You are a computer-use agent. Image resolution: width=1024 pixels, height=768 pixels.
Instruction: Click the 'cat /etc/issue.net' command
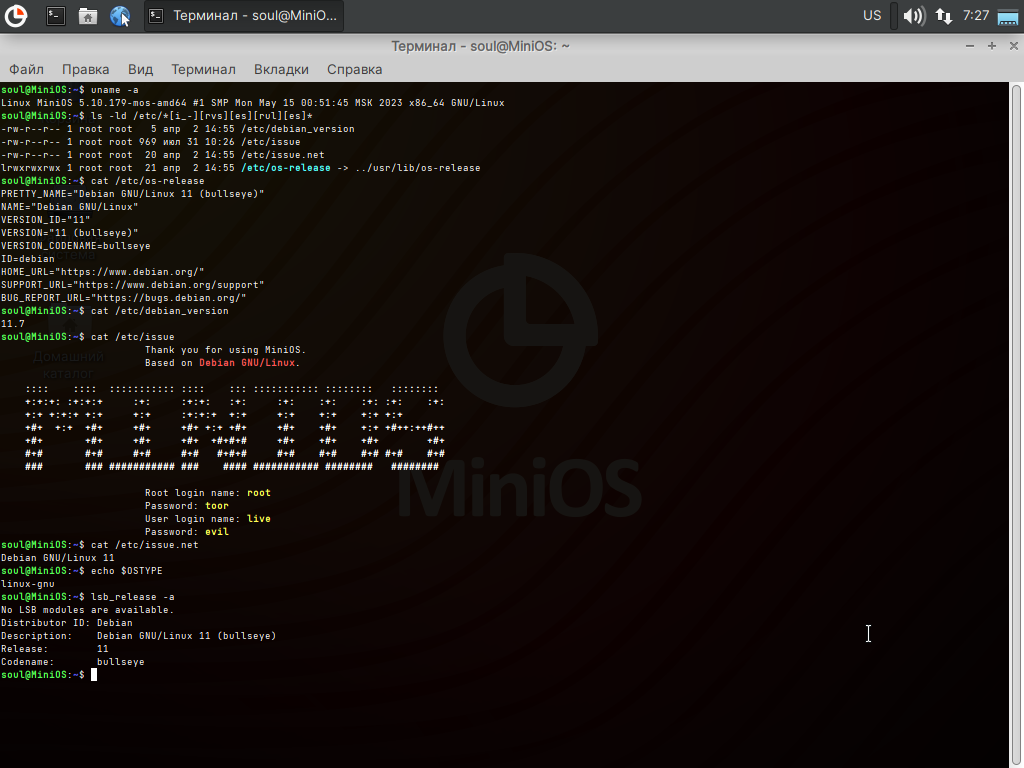(x=144, y=545)
